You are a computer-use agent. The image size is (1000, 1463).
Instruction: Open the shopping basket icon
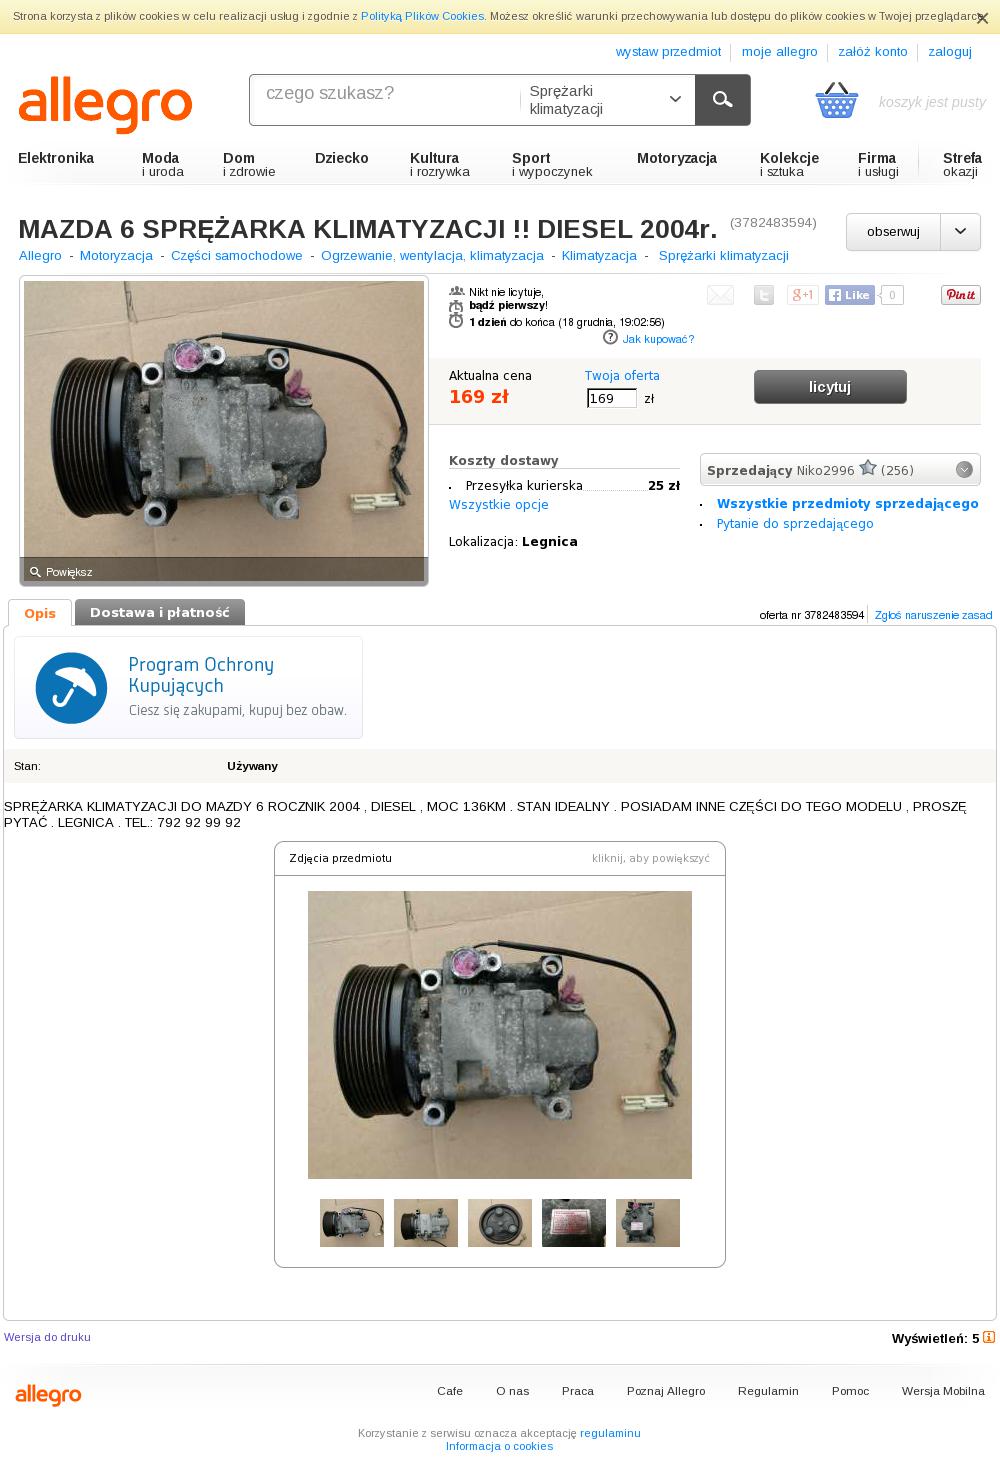(837, 101)
